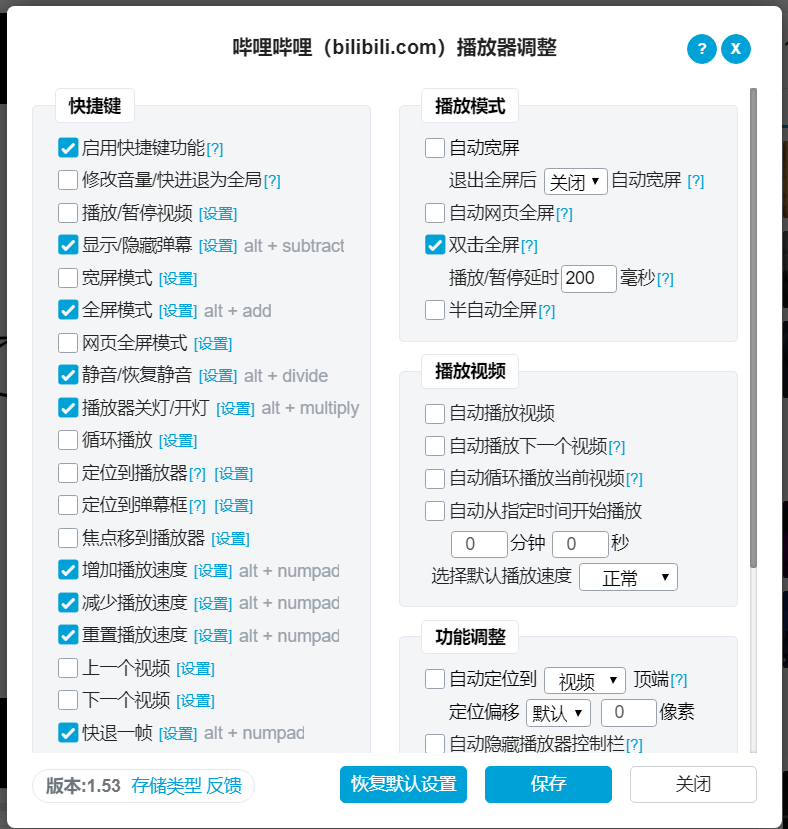
Task: Show help for 定位到弹幕框 shortcut
Action: (x=197, y=506)
